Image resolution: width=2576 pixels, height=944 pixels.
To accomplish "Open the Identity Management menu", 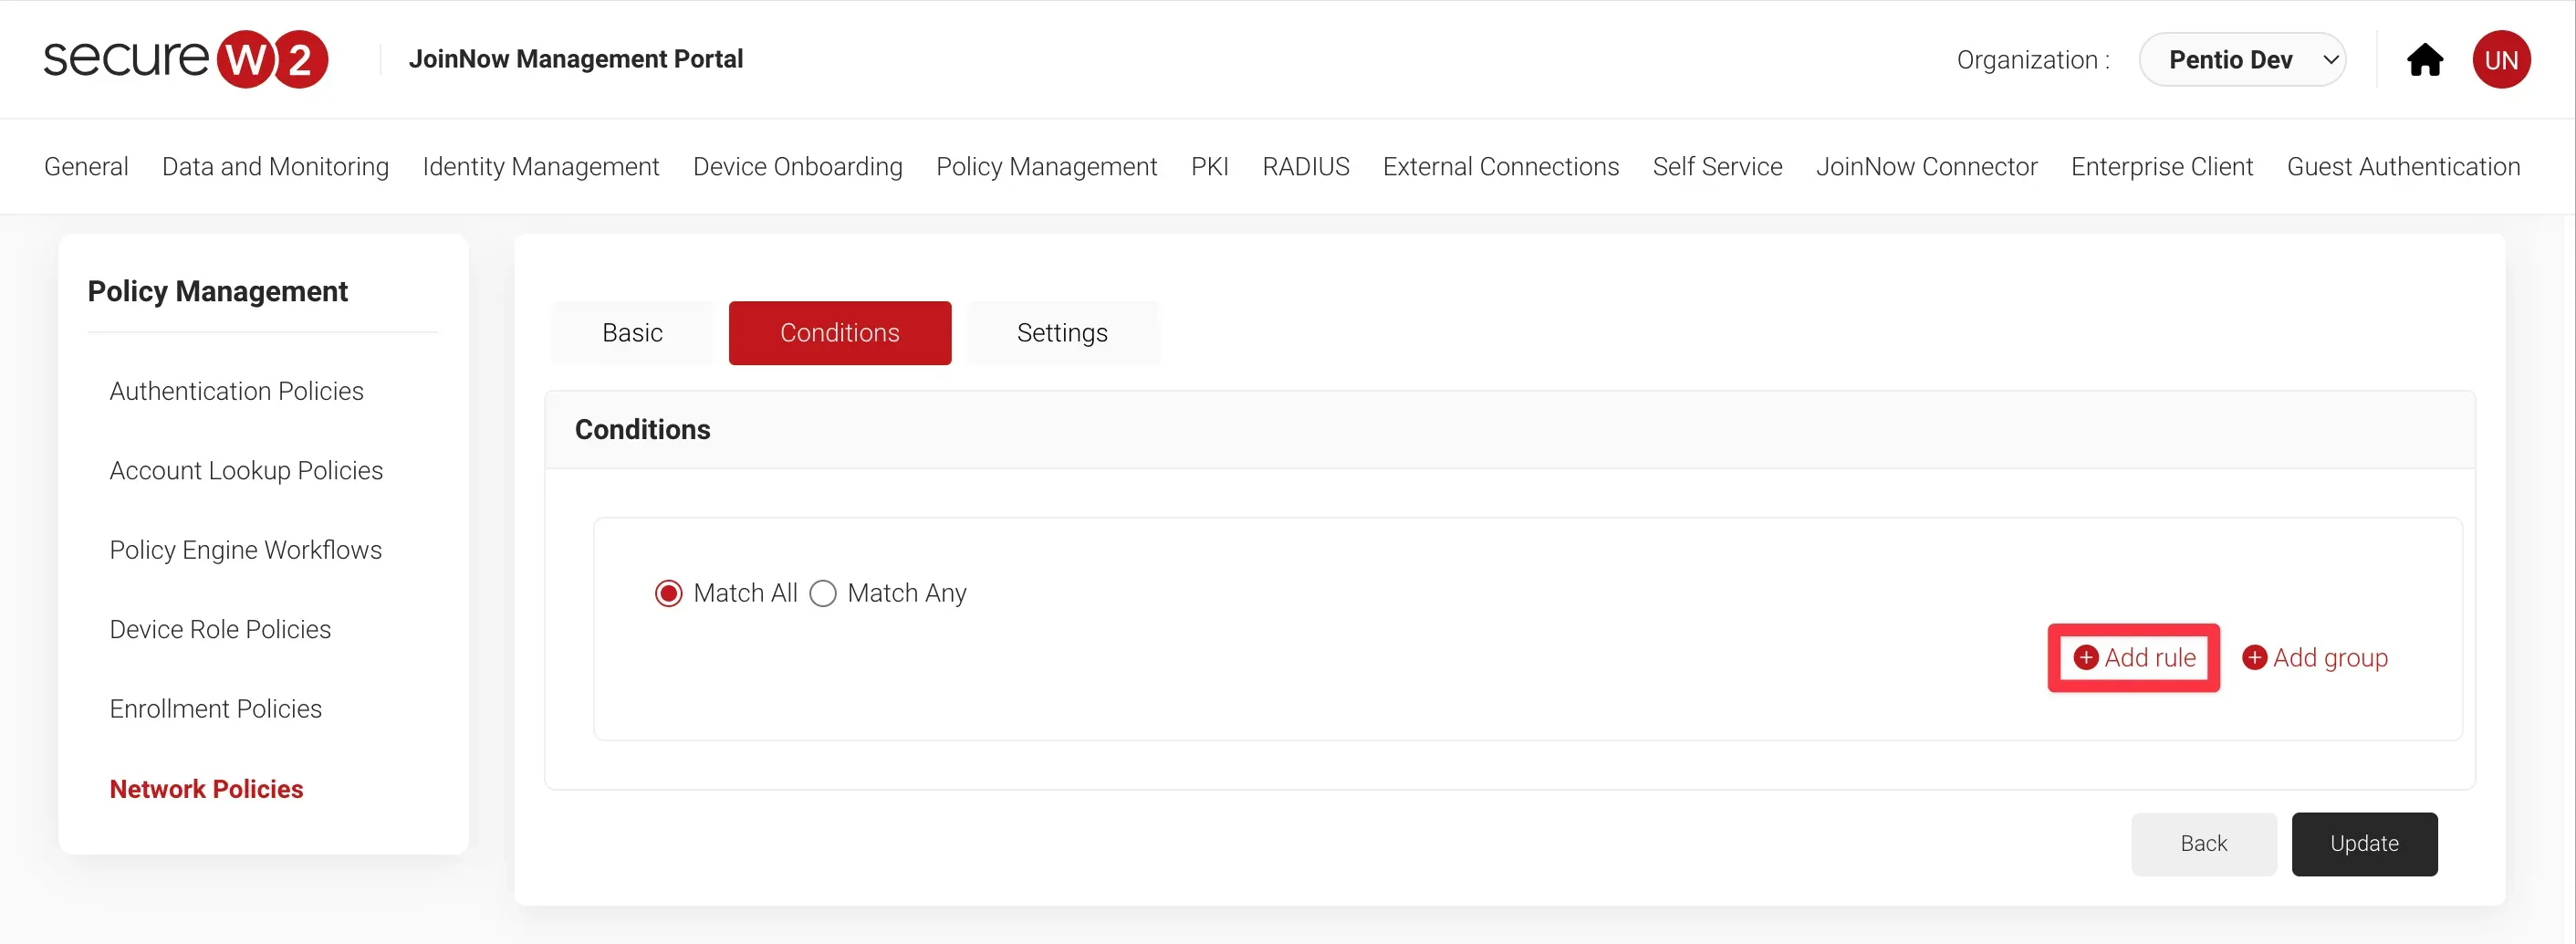I will coord(540,166).
